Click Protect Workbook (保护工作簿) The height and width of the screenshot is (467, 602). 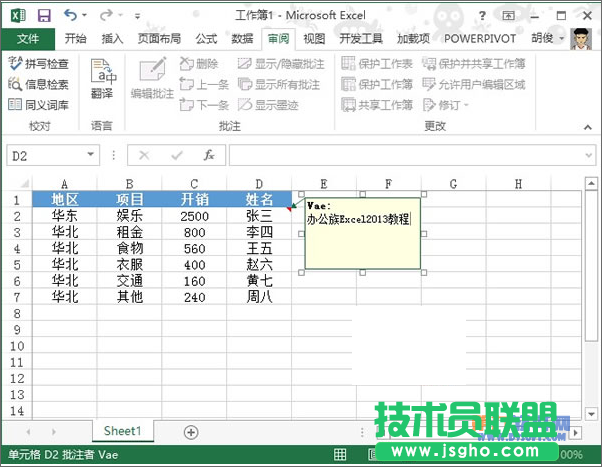377,84
